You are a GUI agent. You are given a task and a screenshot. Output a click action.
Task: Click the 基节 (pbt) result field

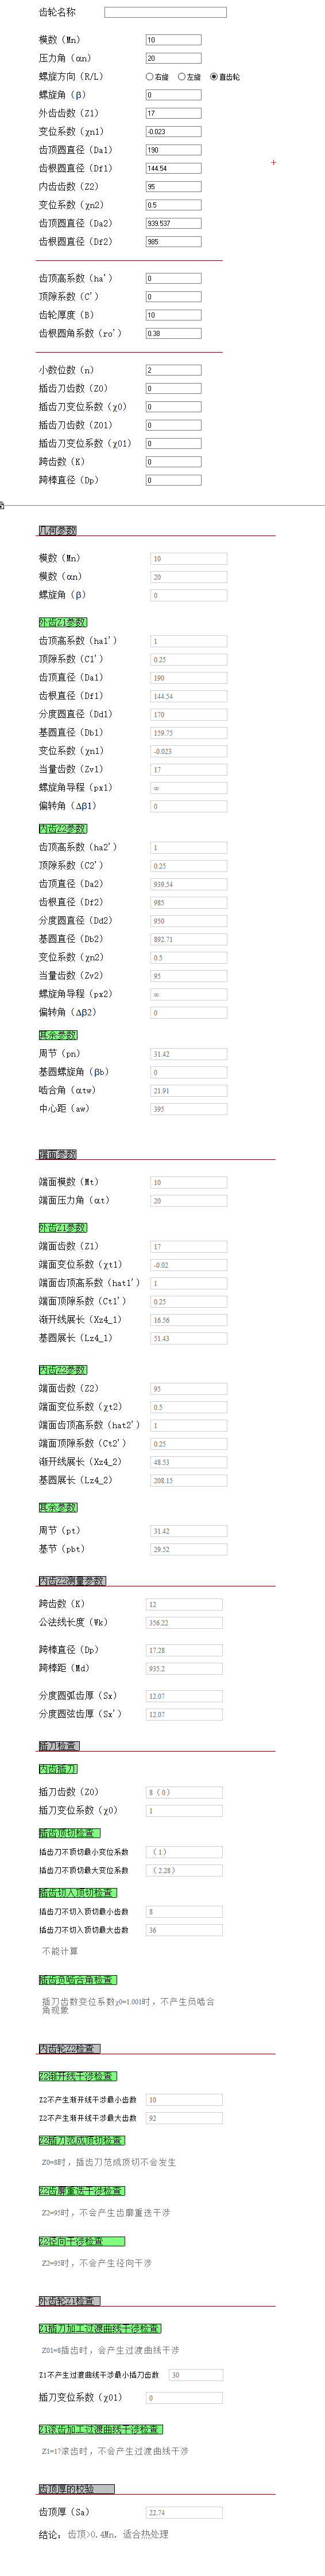pyautogui.click(x=189, y=1549)
